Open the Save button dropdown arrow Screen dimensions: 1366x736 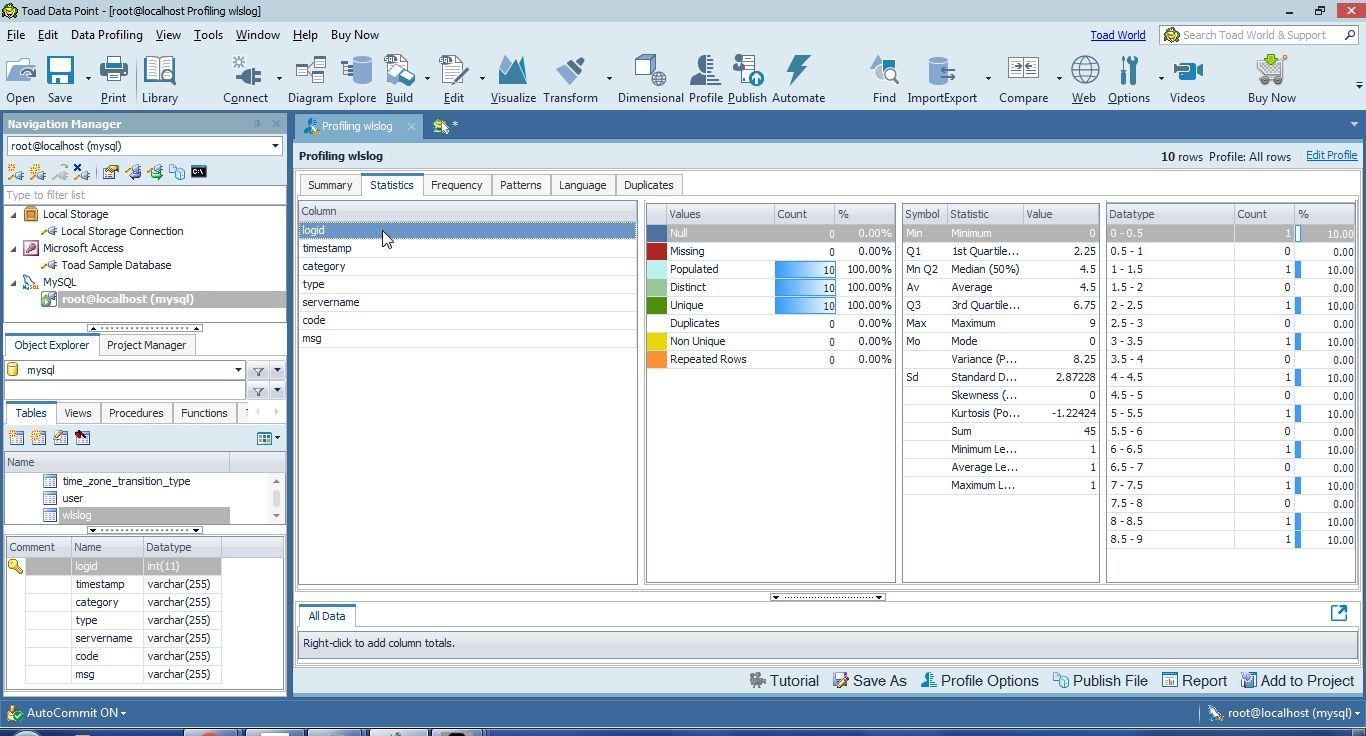88,78
